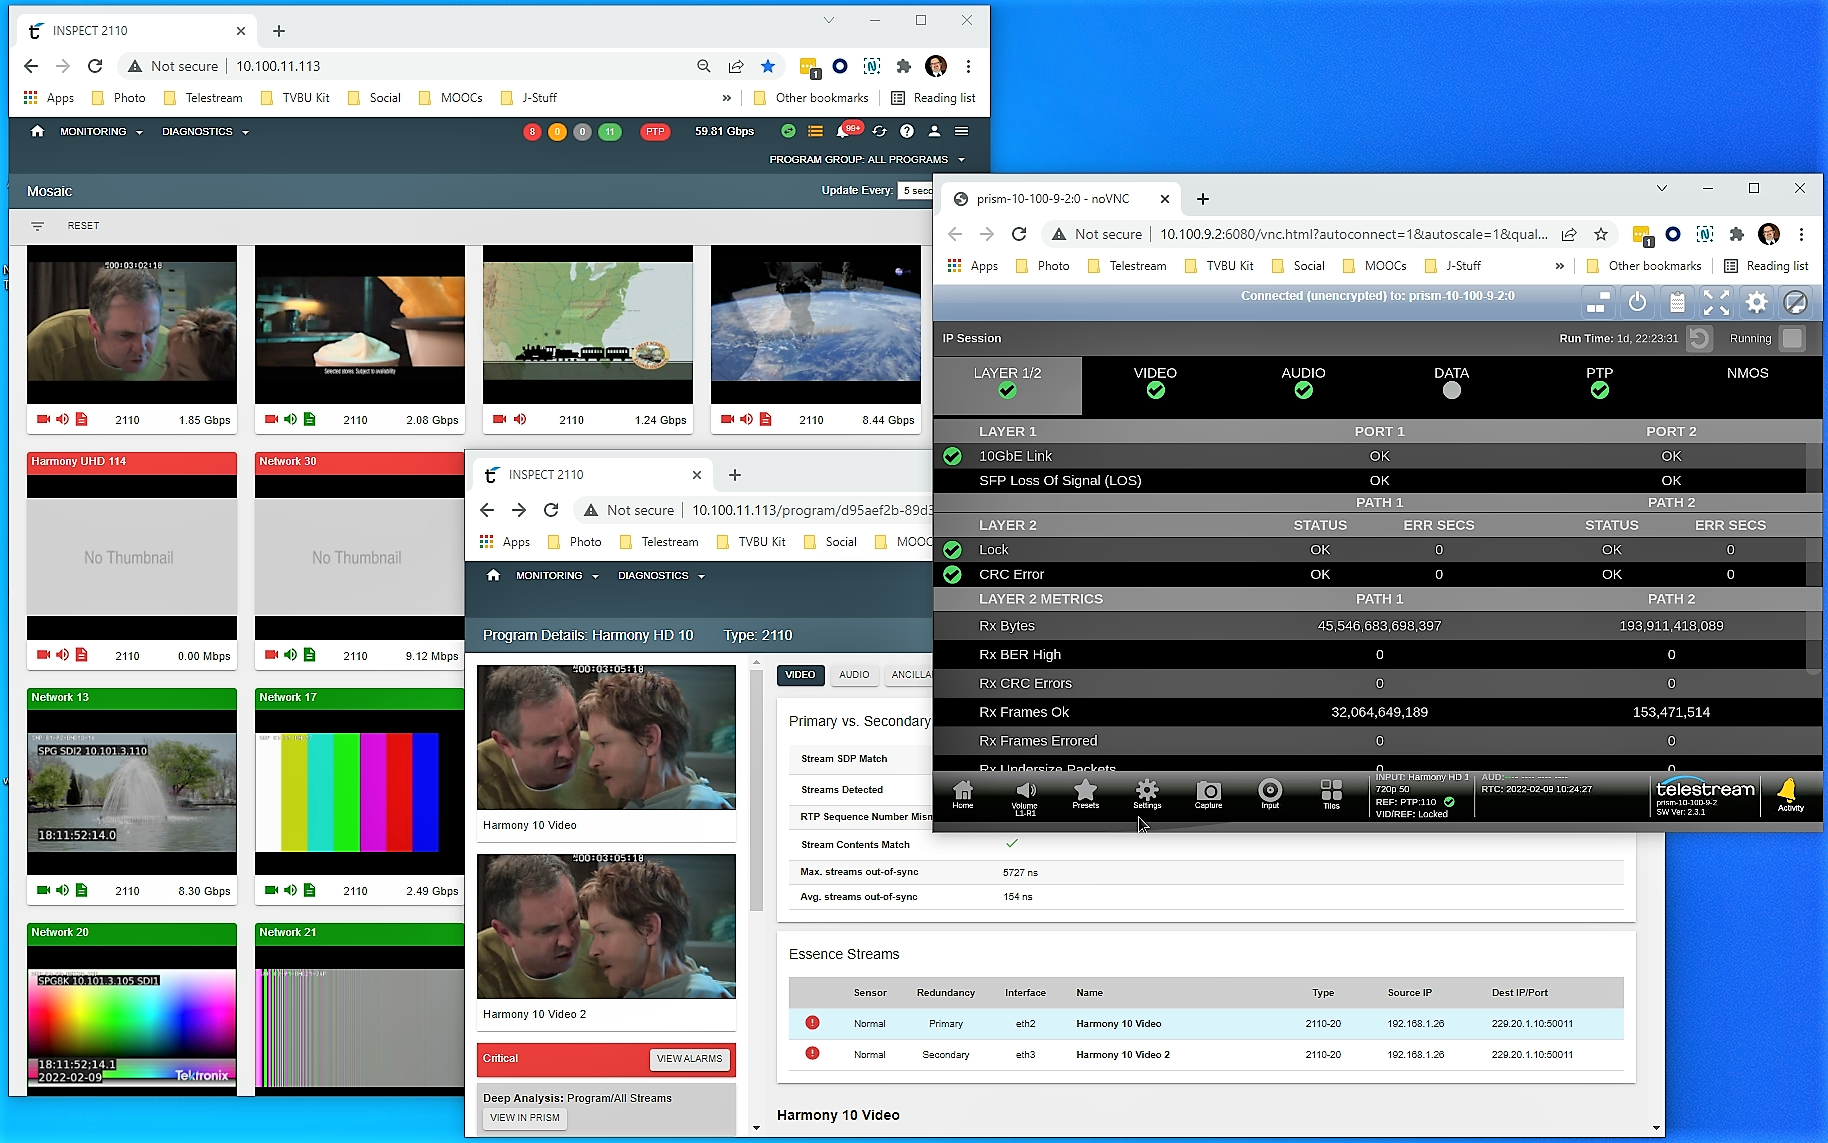Click the red PTP status badge
This screenshot has width=1828, height=1143.
pos(655,132)
